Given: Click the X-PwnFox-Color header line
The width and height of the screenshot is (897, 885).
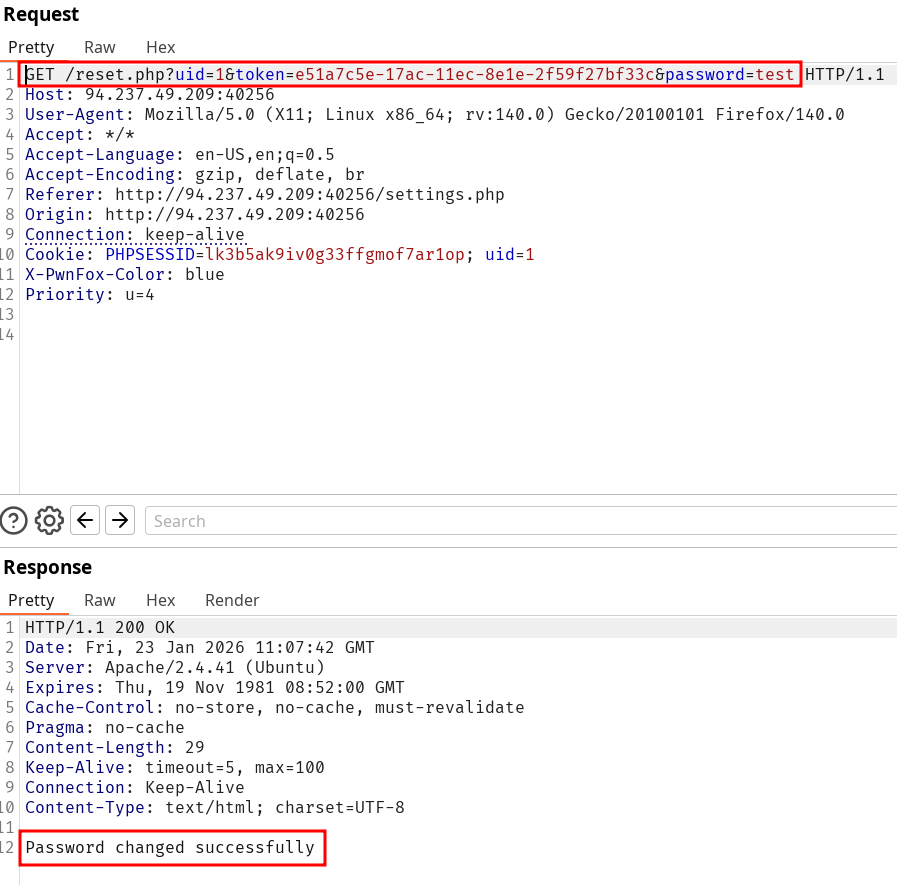Looking at the screenshot, I should 125,275.
